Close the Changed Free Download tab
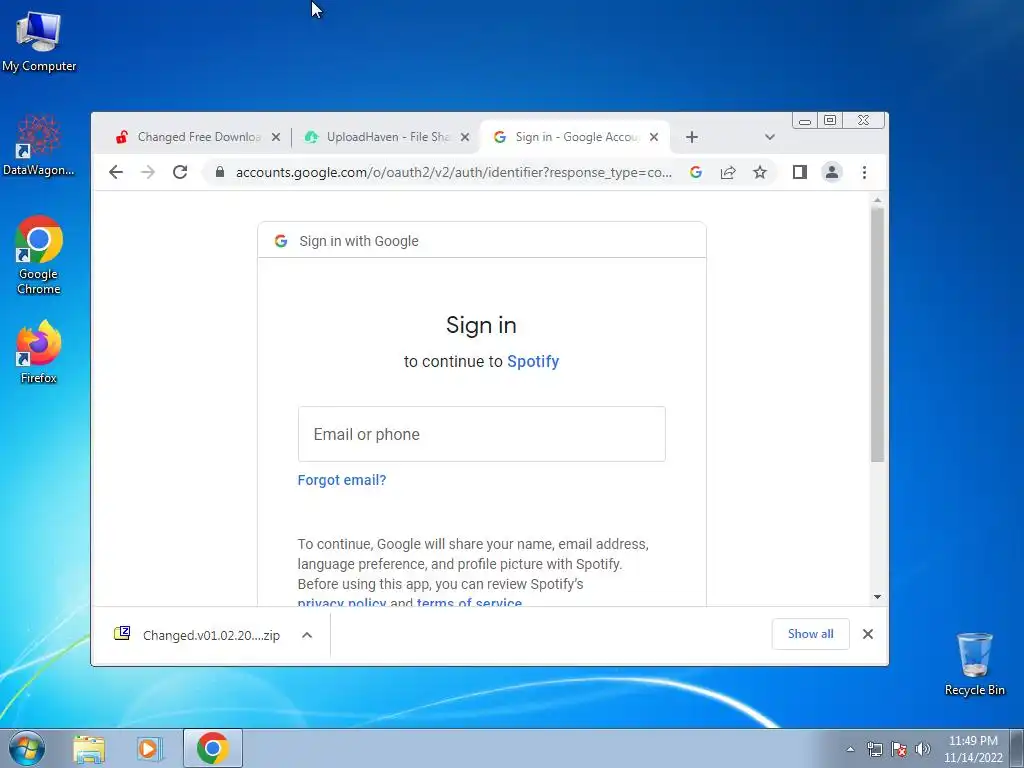 [276, 137]
